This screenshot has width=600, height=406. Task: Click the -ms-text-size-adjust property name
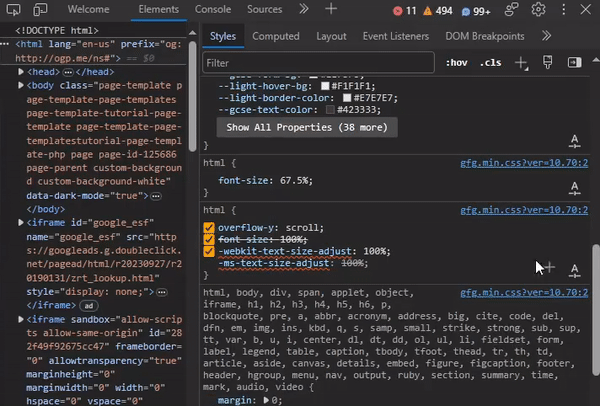coord(274,263)
